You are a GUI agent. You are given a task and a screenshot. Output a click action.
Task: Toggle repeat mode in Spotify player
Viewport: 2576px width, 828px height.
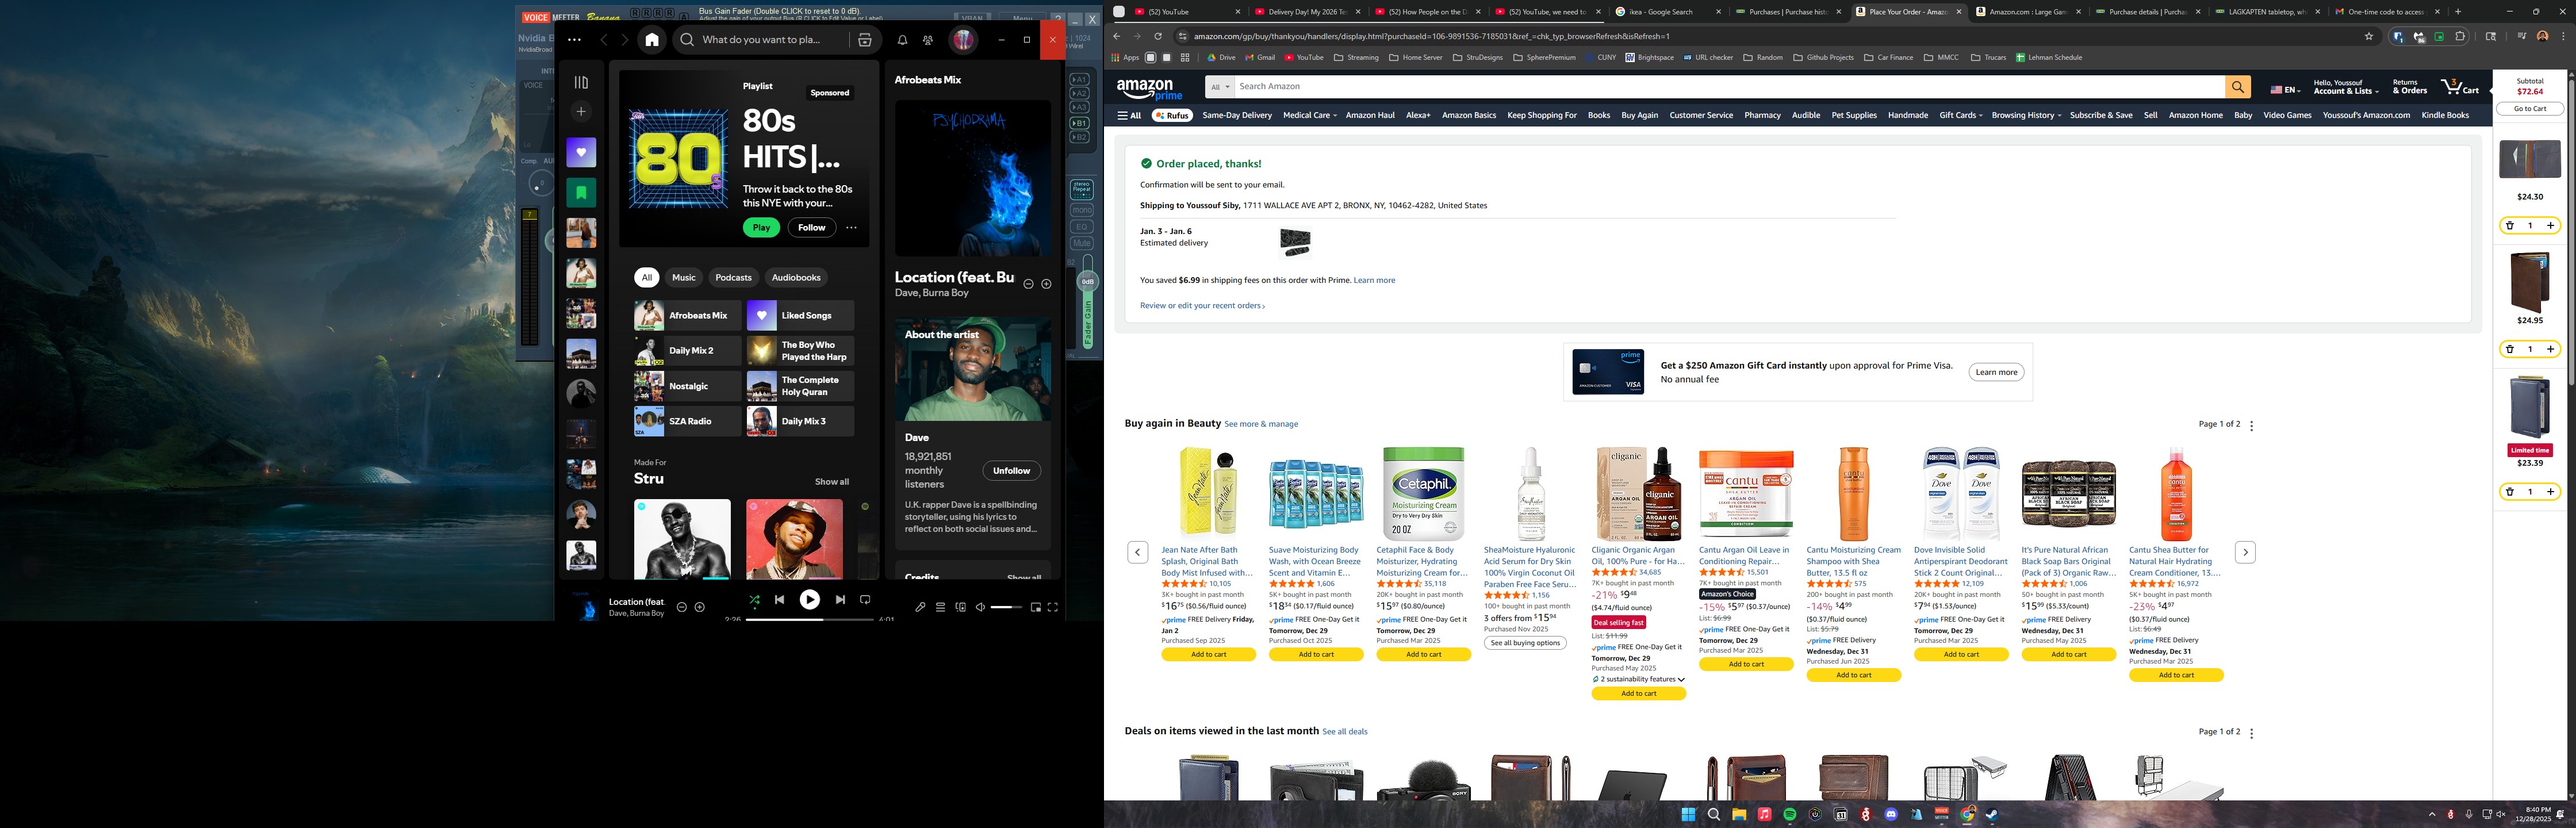[x=865, y=600]
